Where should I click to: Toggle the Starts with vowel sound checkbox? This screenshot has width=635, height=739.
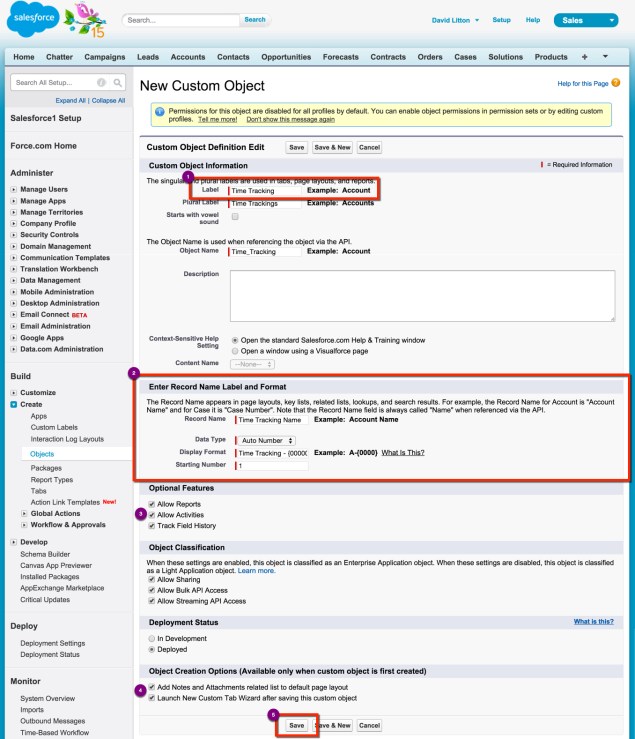click(235, 216)
